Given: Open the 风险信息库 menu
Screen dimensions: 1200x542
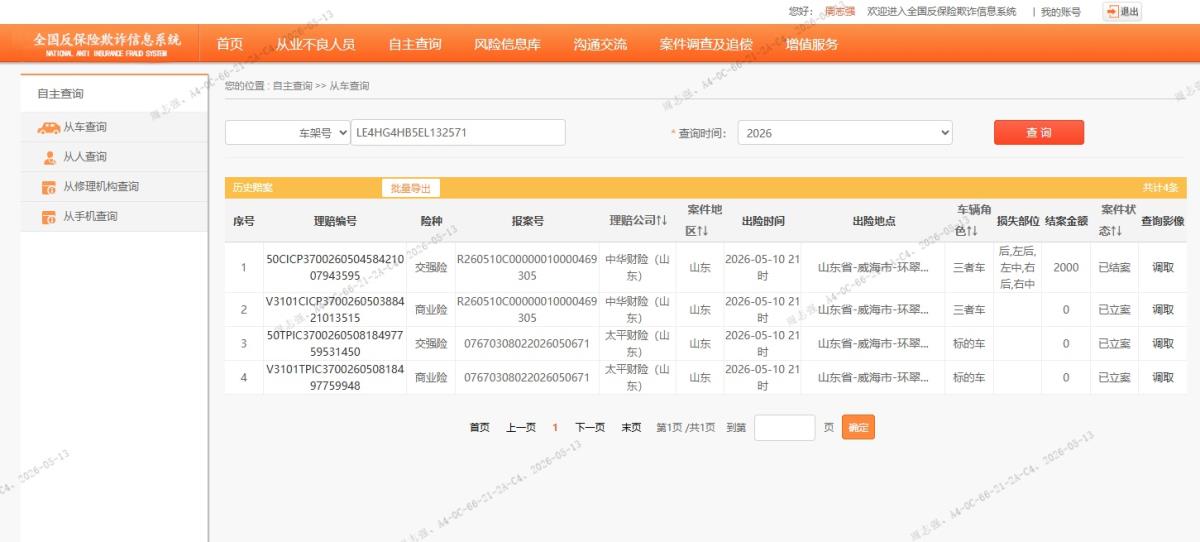Looking at the screenshot, I should pyautogui.click(x=507, y=44).
